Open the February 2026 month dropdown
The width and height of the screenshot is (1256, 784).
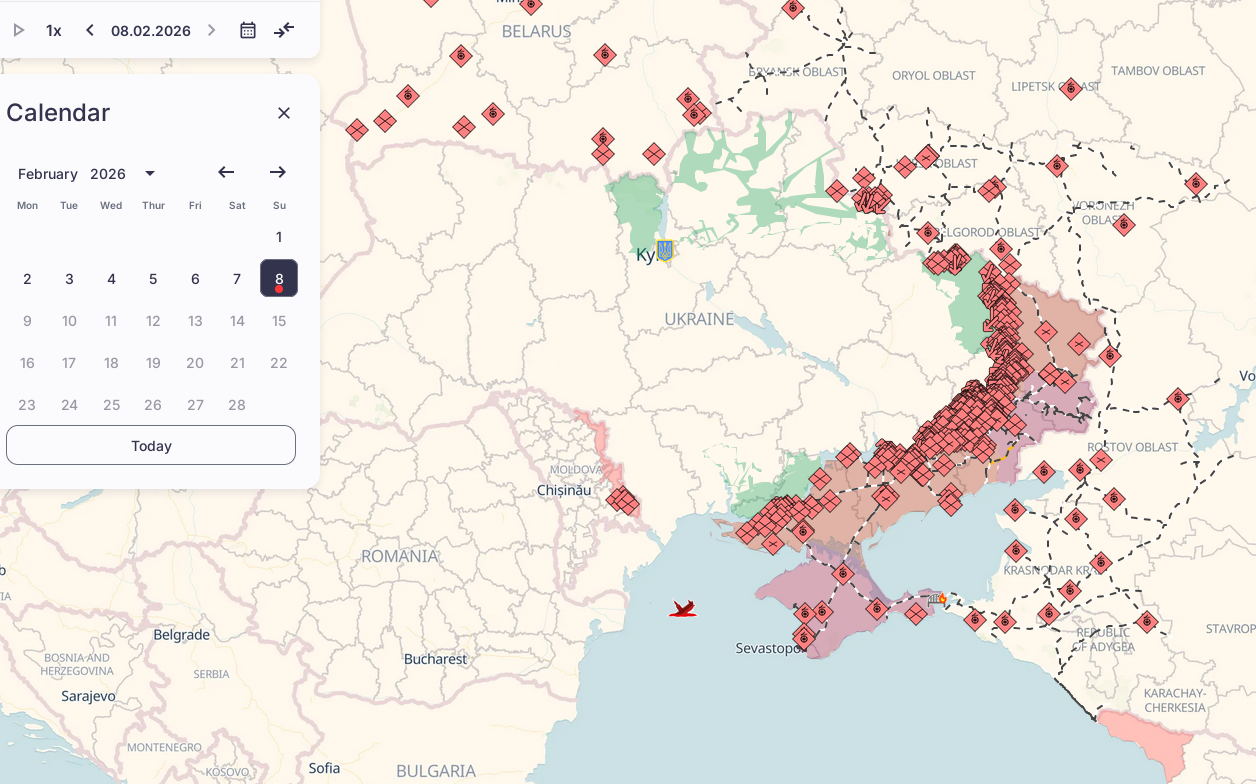pos(150,174)
